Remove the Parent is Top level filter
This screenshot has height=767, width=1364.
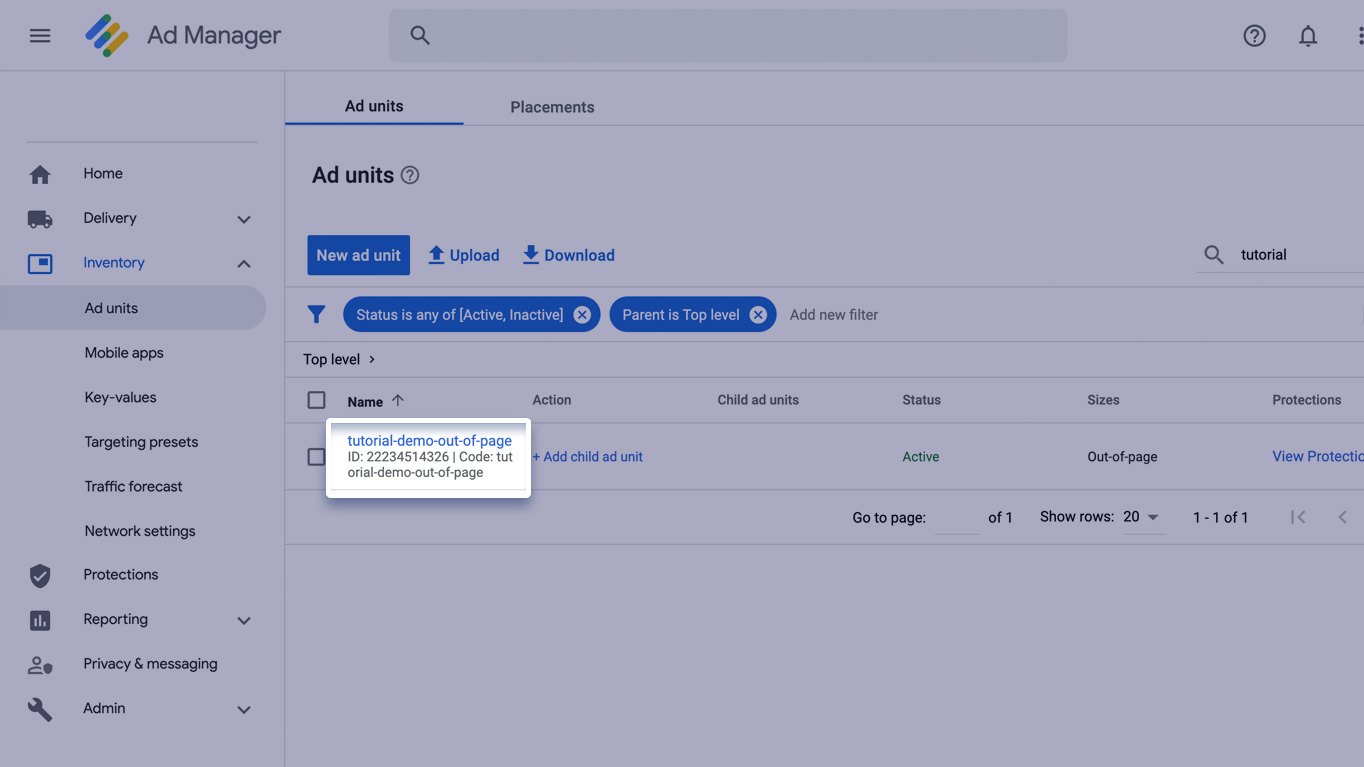pos(758,315)
